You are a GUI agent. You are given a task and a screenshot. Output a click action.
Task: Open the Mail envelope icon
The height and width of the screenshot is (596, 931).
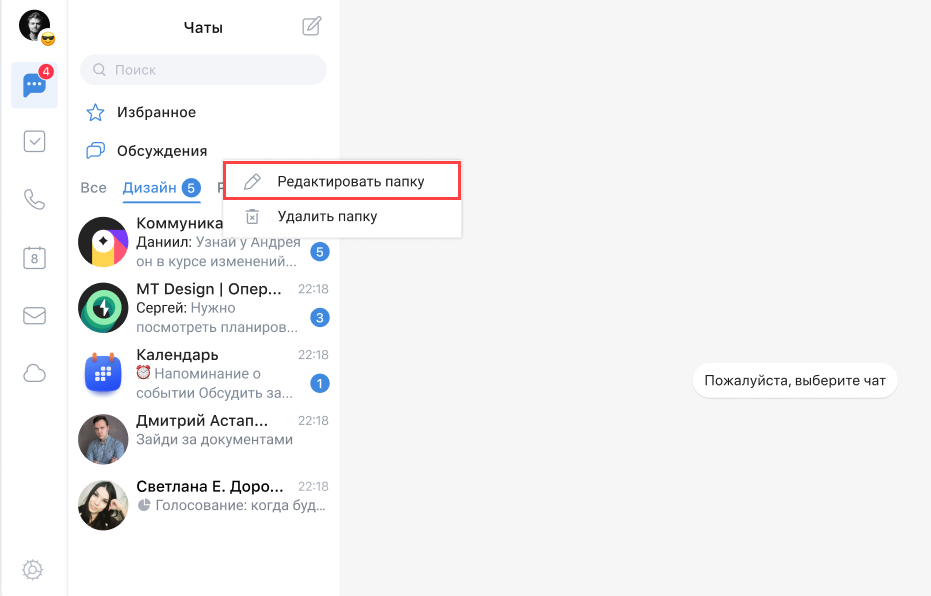coord(34,316)
